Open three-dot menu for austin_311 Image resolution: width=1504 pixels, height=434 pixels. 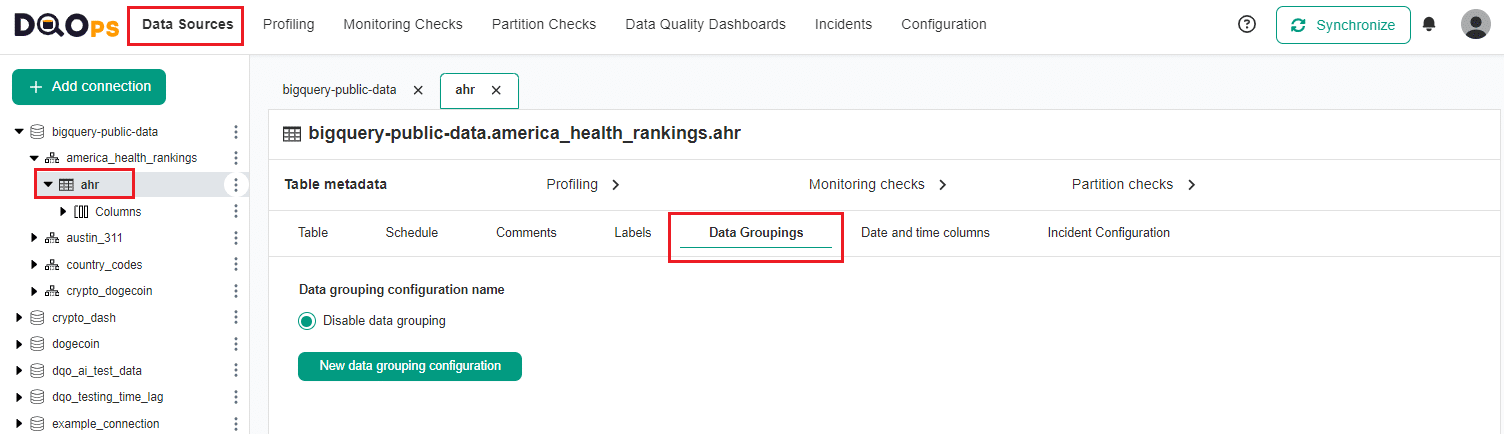click(x=236, y=238)
